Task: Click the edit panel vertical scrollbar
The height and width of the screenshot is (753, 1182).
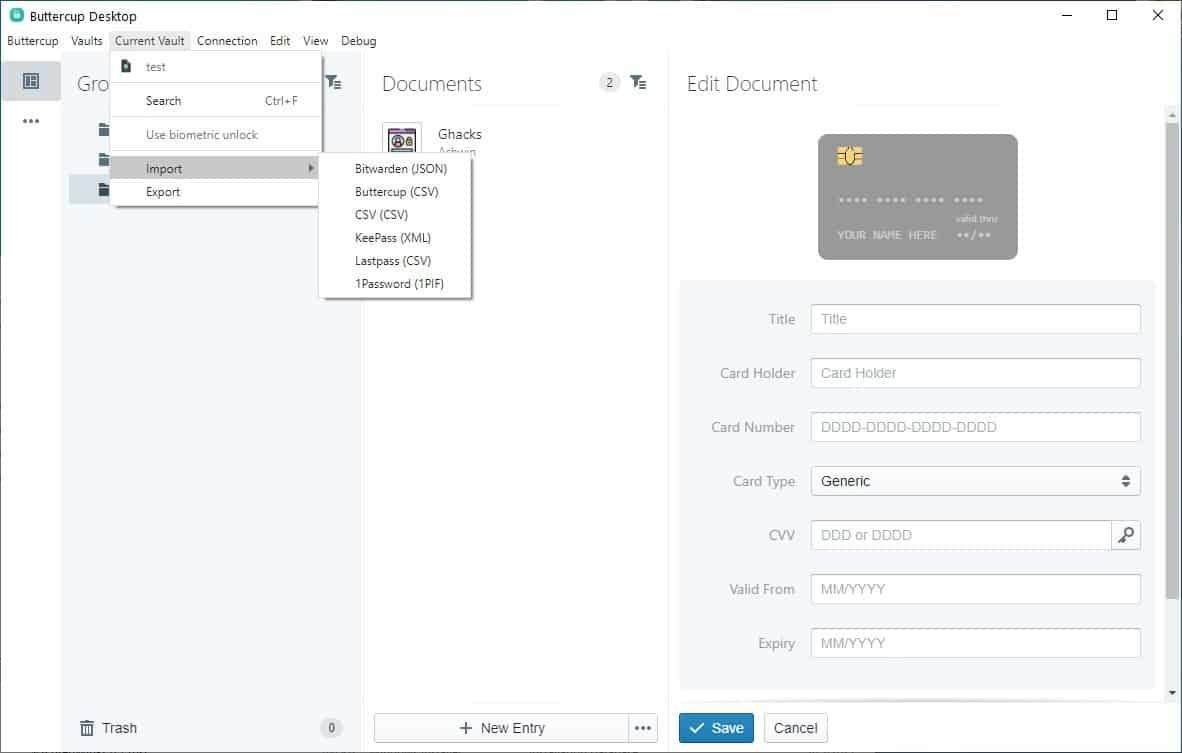Action: click(1172, 362)
